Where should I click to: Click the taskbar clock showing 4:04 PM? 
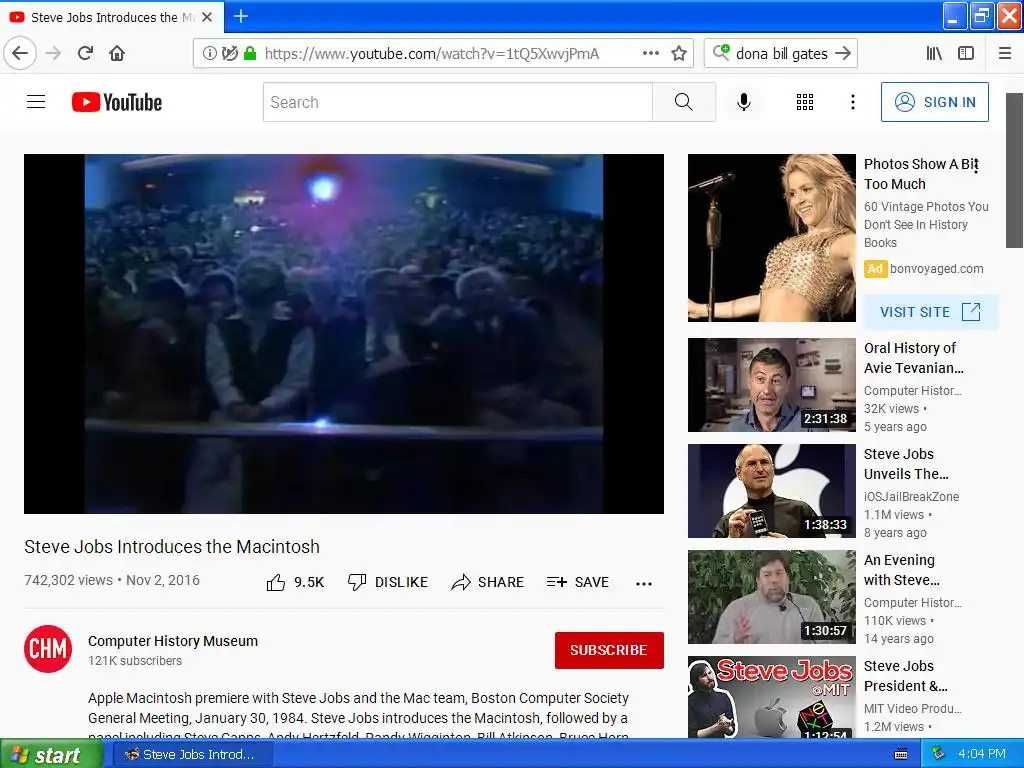(982, 754)
